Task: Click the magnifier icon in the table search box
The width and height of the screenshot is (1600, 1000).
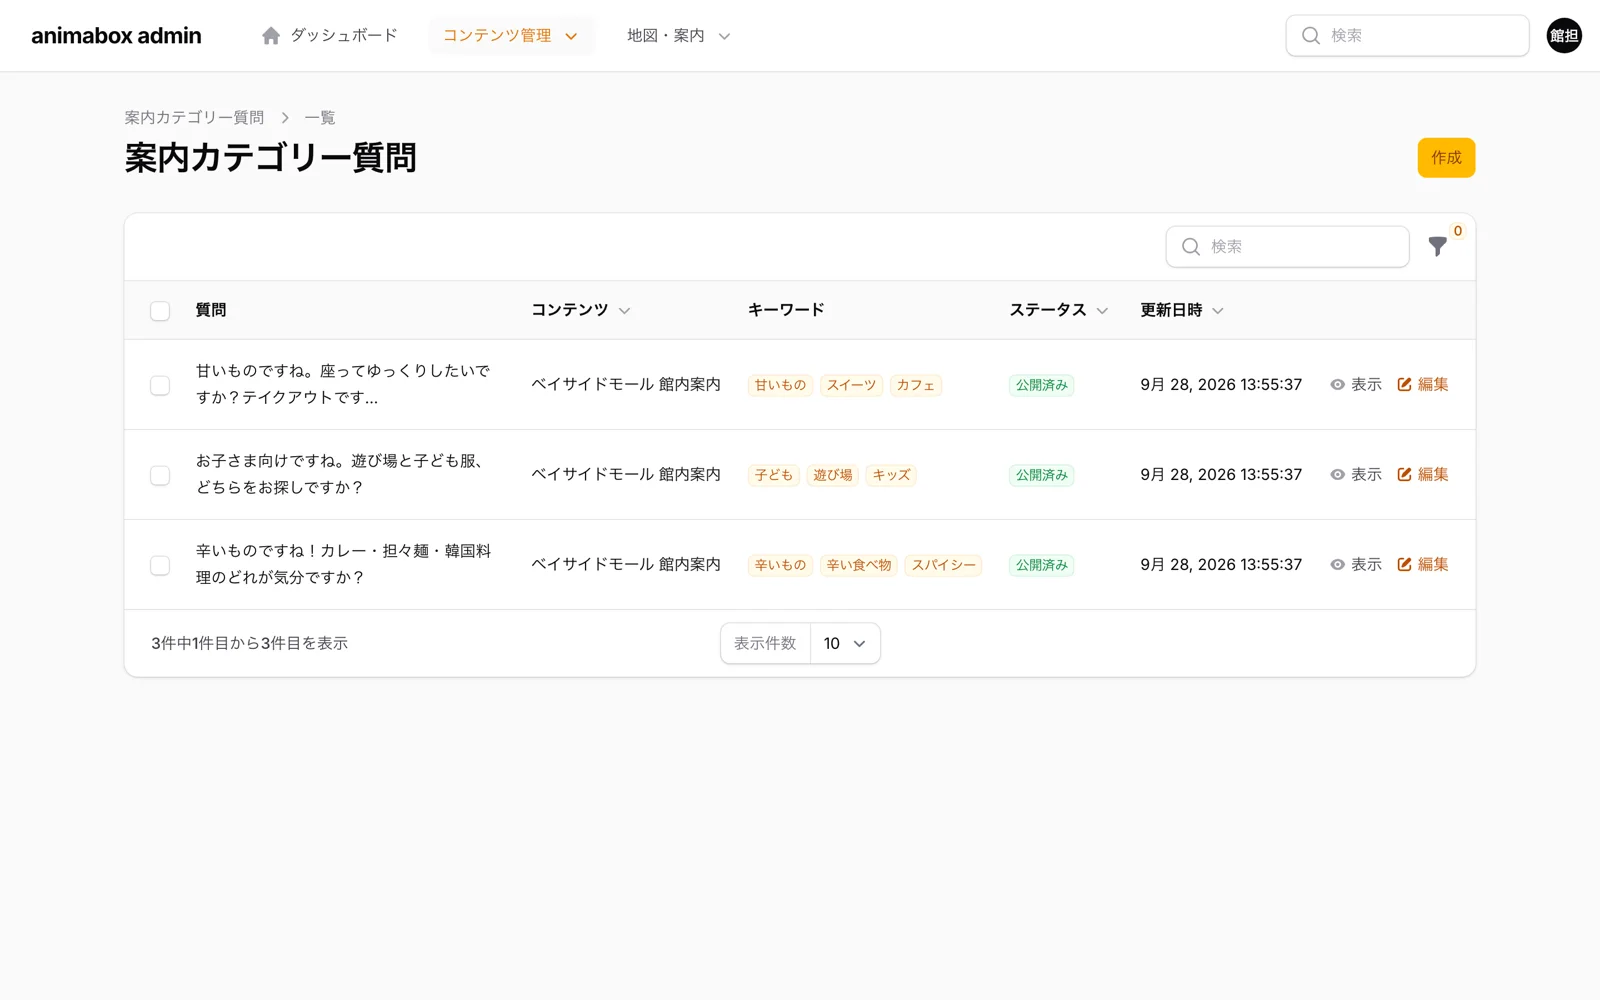Action: (1190, 247)
